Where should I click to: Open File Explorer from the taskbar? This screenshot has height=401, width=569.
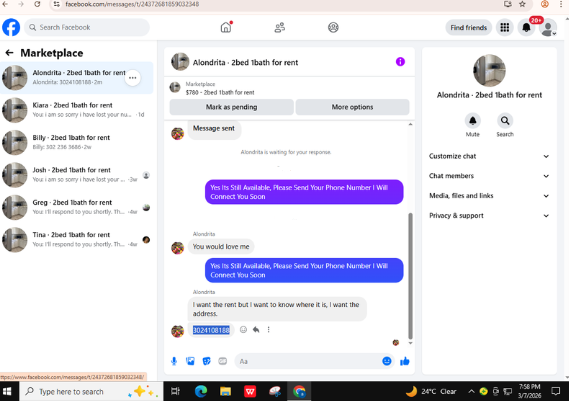[x=225, y=391]
